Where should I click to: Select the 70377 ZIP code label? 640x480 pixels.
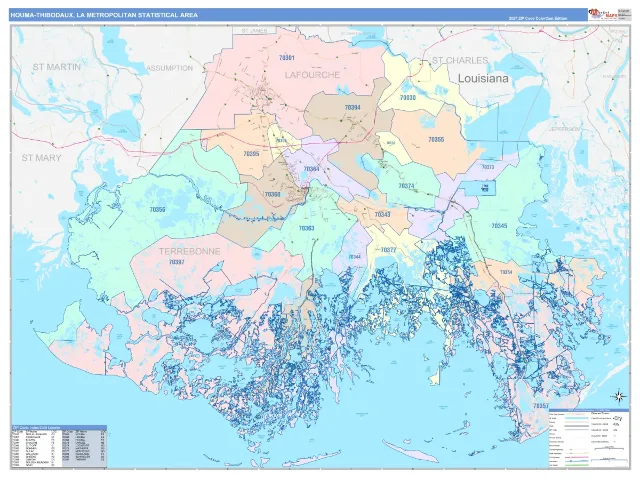[388, 250]
